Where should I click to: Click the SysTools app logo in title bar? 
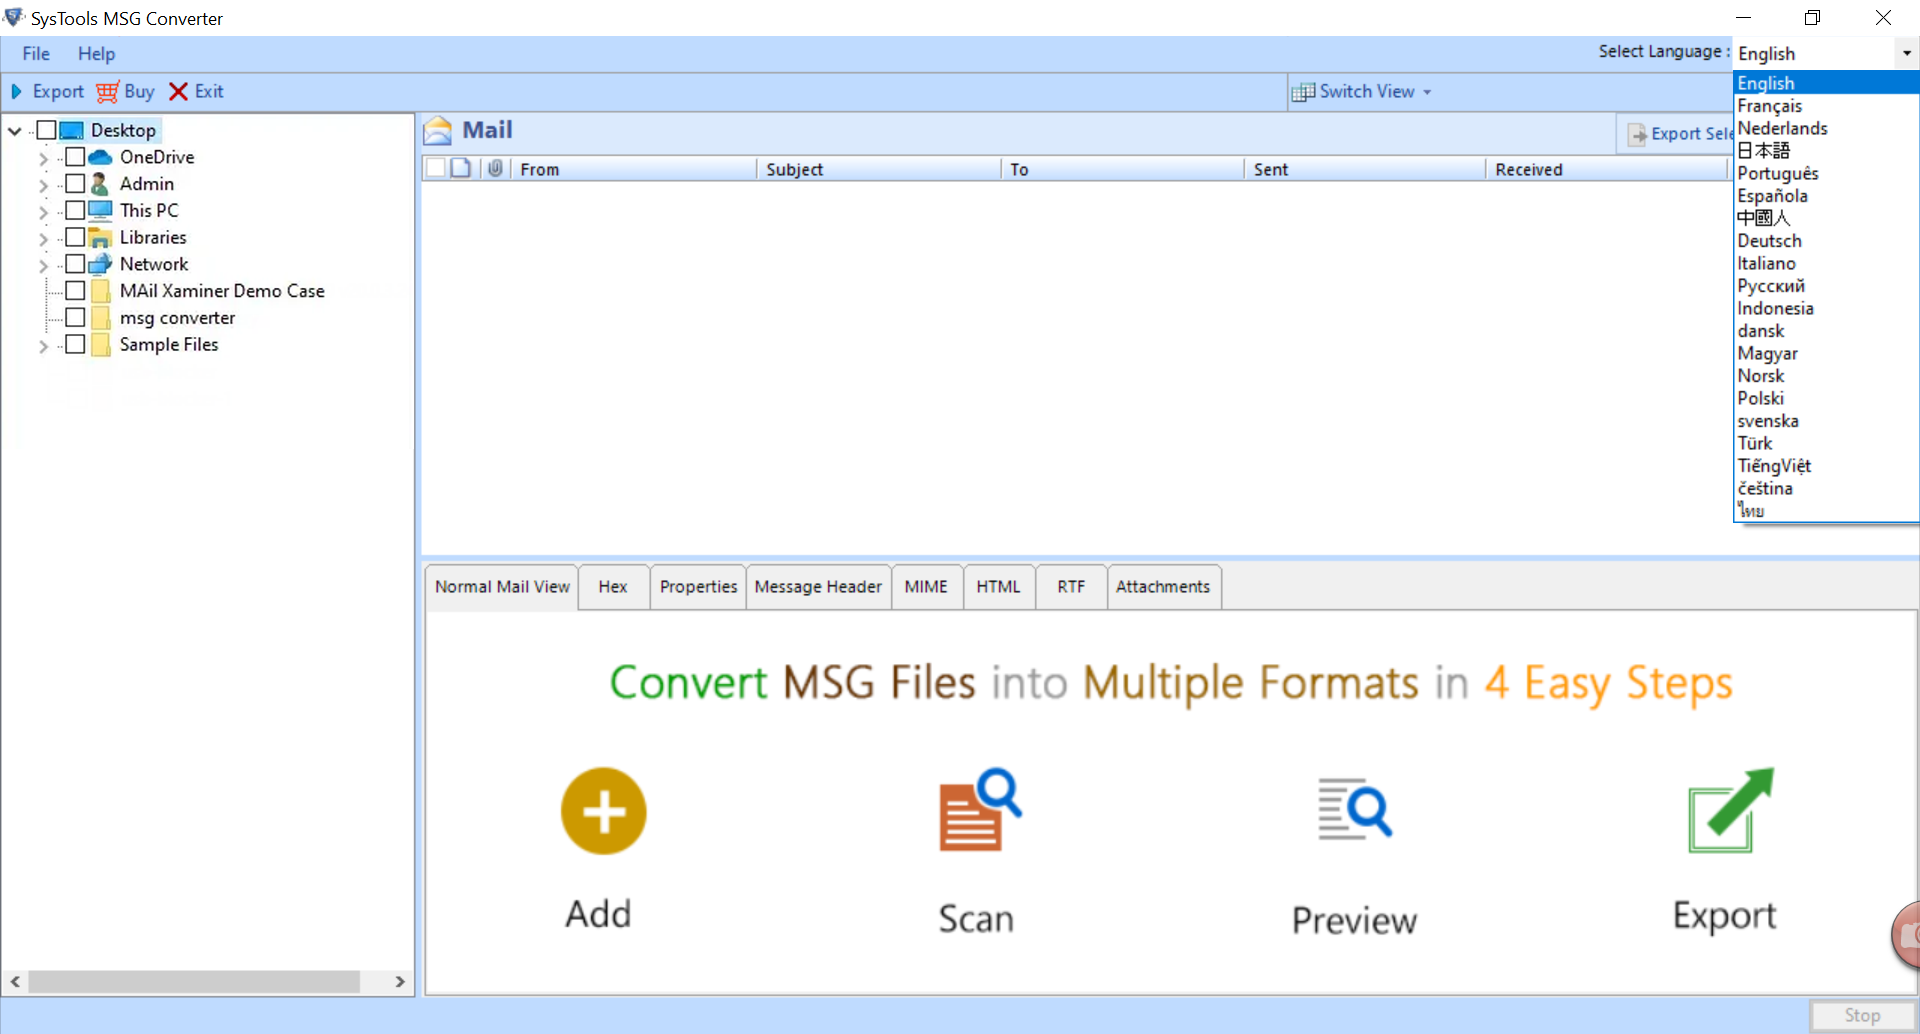[x=14, y=17]
